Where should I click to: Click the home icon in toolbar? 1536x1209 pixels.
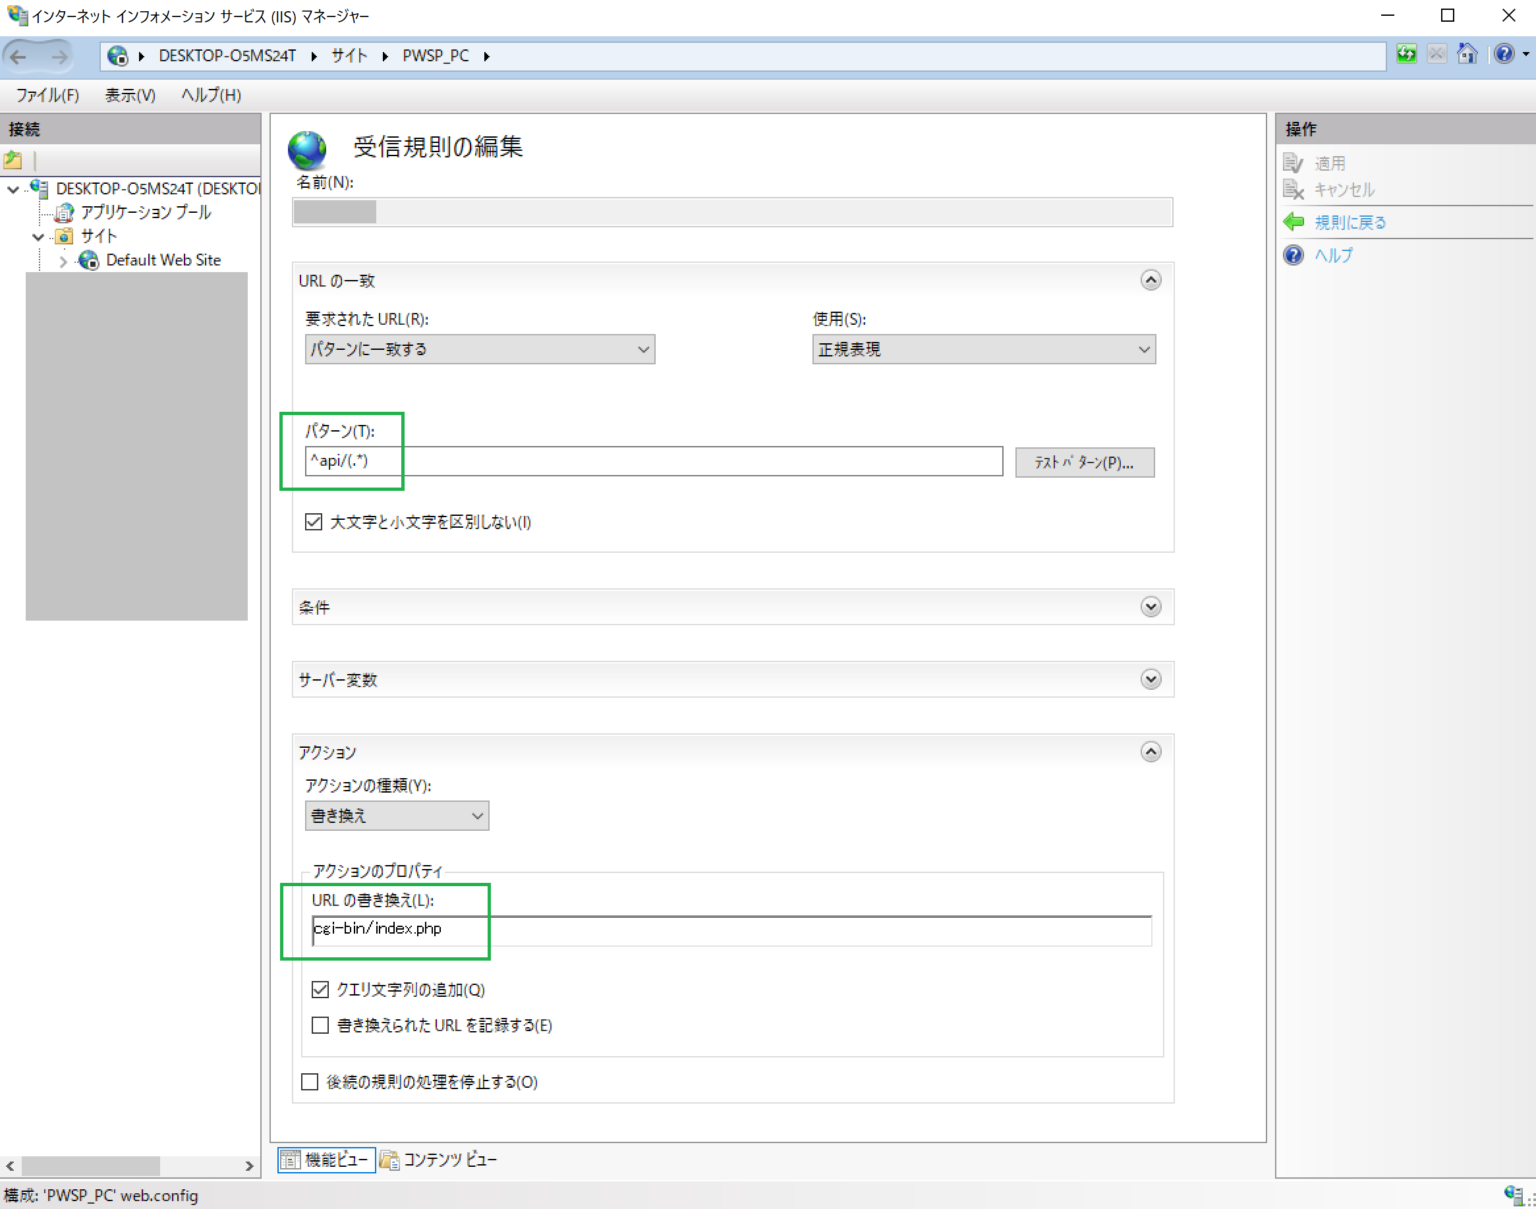[x=1467, y=54]
